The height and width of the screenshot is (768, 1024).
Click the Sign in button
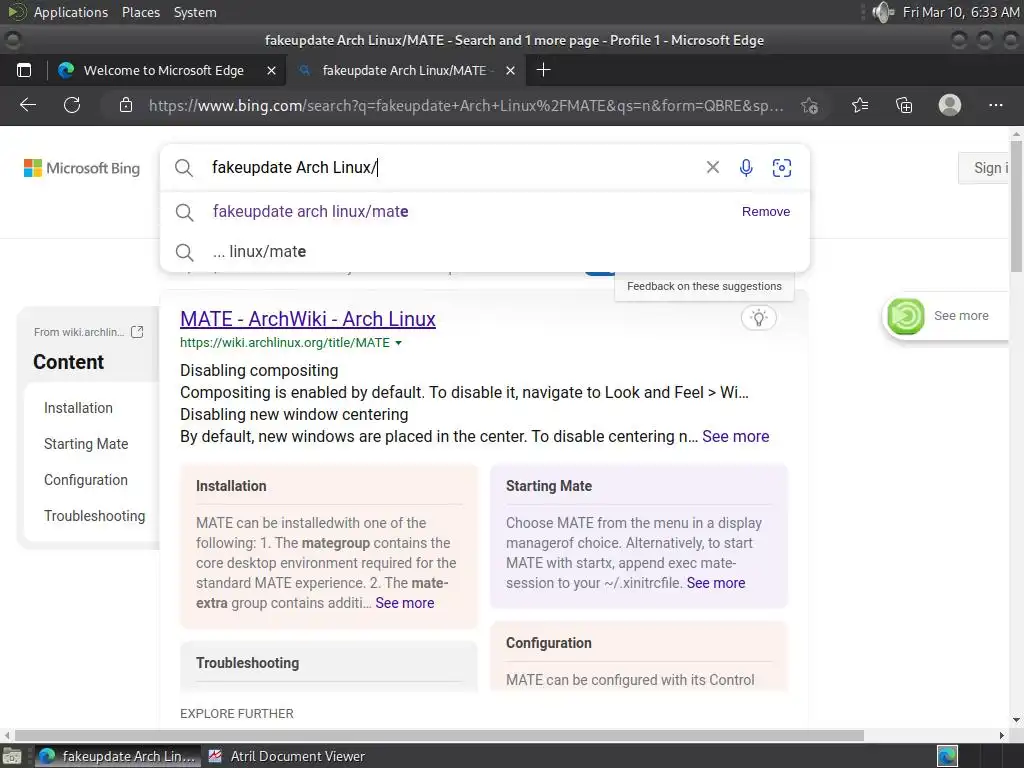click(x=986, y=168)
